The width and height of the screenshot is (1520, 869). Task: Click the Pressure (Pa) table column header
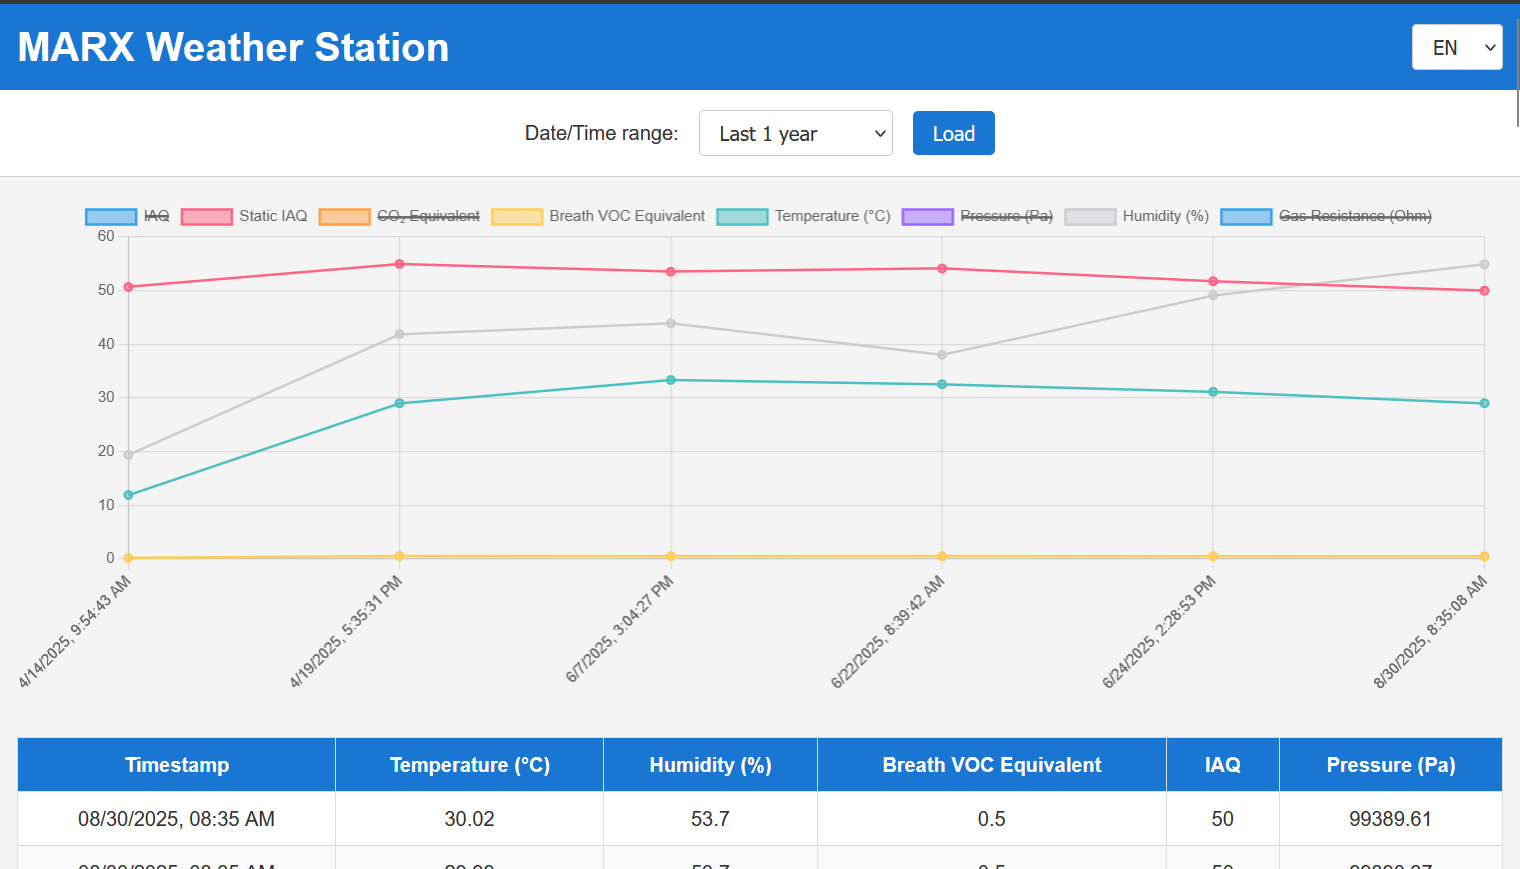(x=1391, y=765)
